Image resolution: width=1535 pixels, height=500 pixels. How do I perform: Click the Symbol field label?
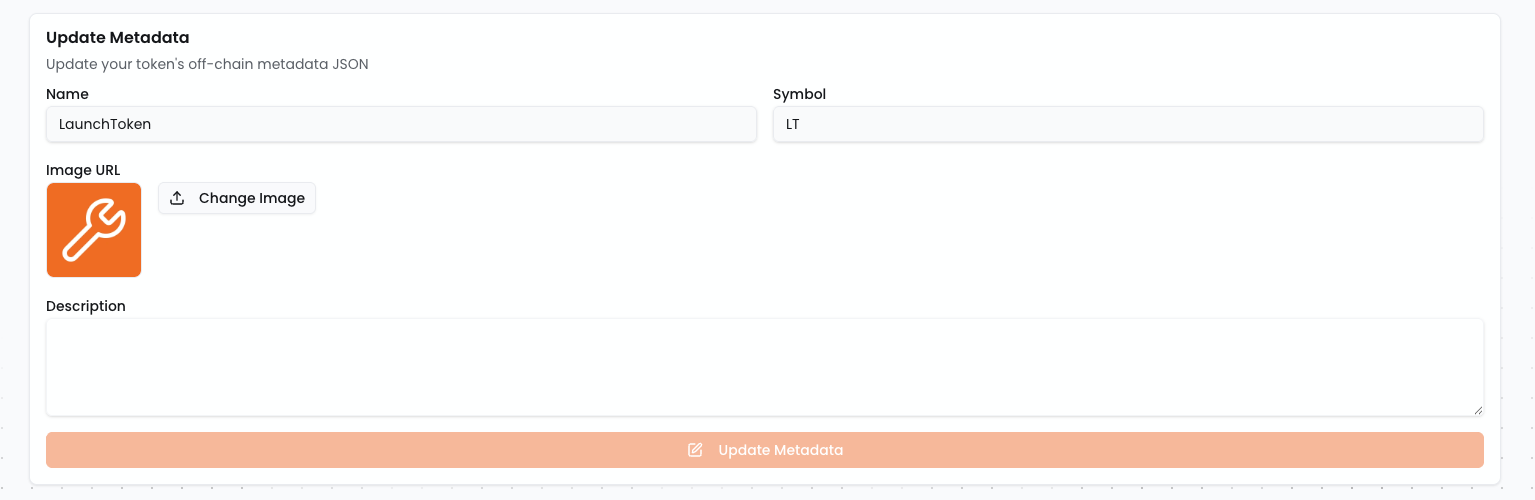tap(799, 94)
